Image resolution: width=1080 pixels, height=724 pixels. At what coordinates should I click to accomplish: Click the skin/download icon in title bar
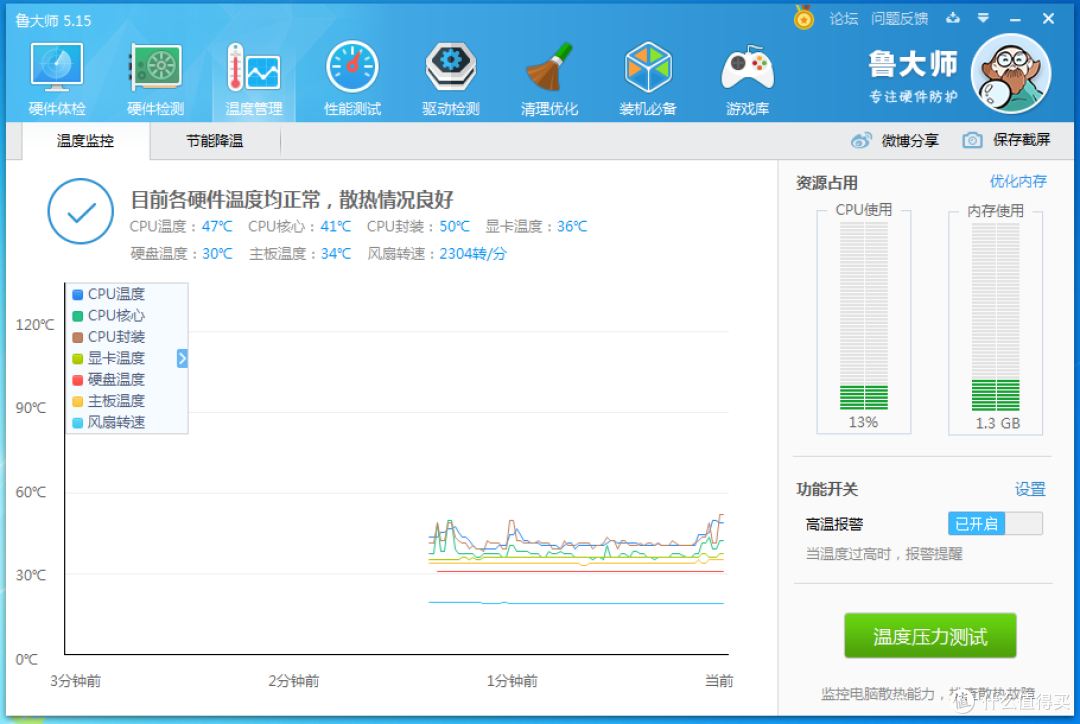click(953, 19)
